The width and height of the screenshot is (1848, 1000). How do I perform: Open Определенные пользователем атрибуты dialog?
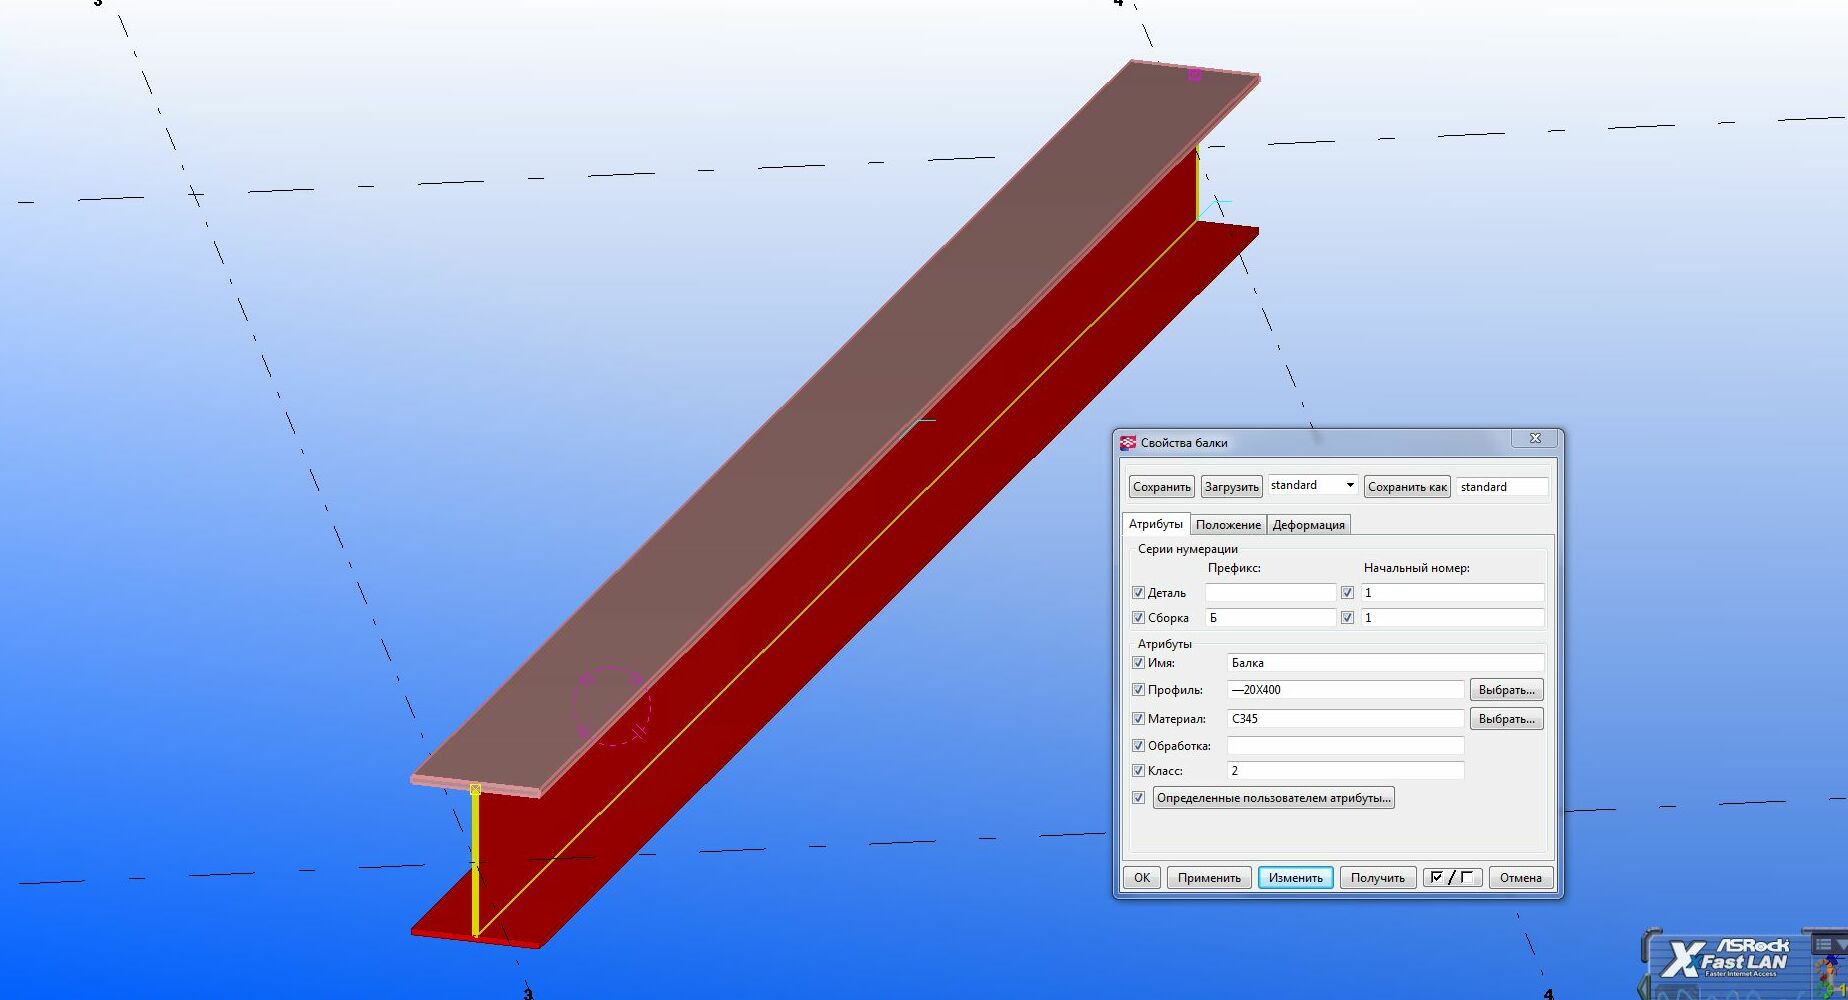(1273, 798)
